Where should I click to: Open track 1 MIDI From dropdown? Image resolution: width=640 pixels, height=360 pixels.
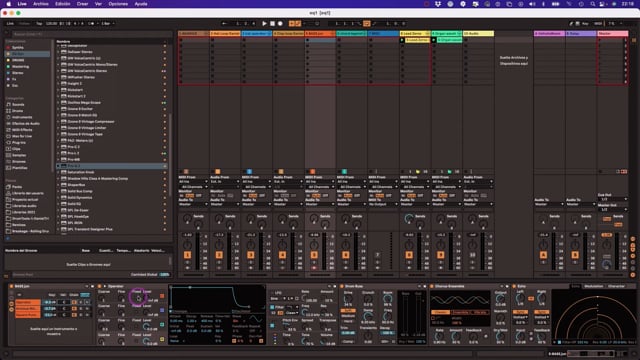tap(193, 182)
